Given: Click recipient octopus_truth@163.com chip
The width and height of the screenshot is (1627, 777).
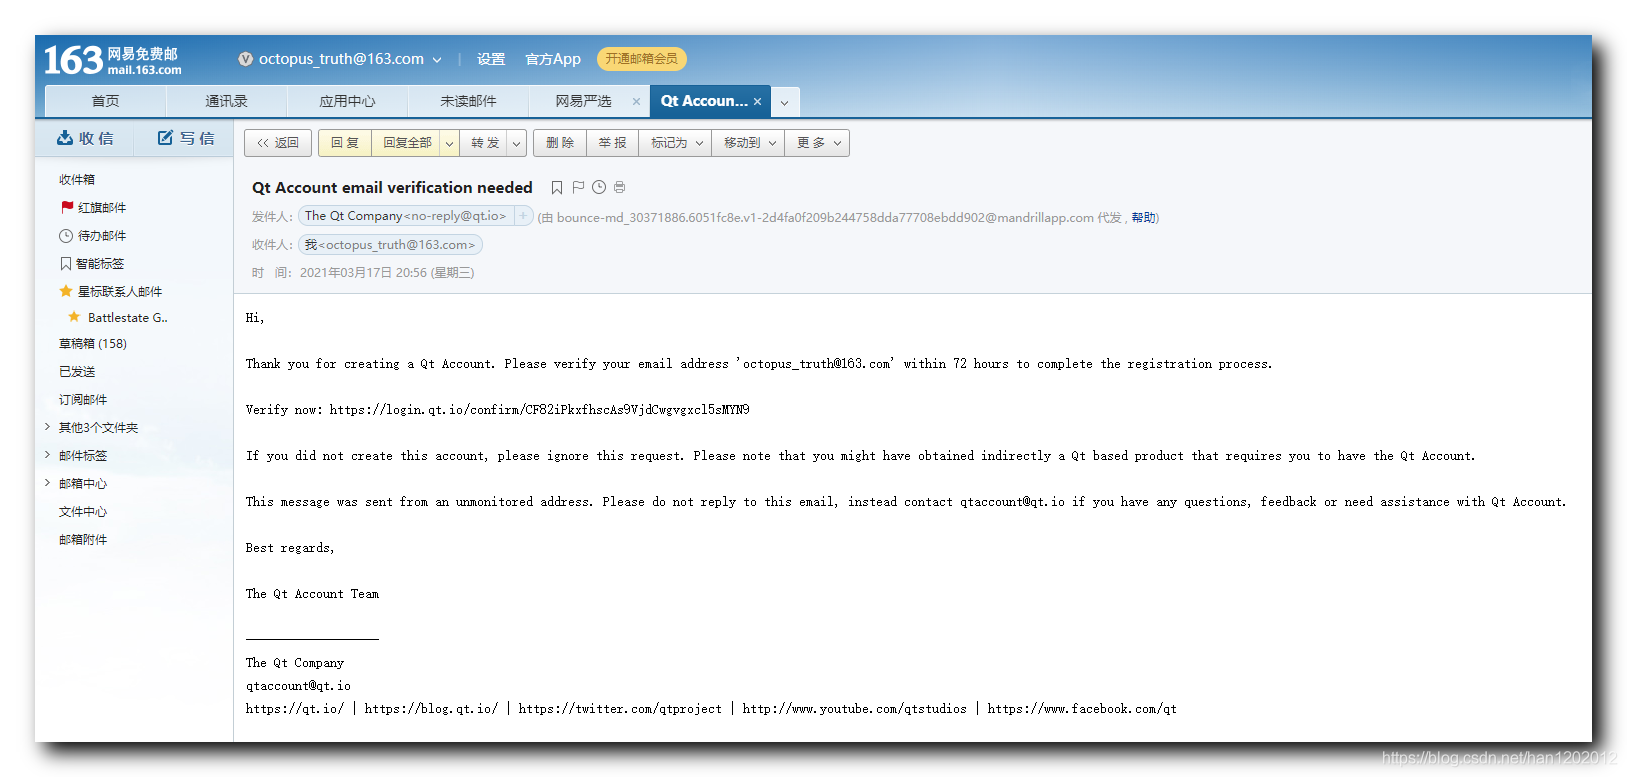Looking at the screenshot, I should tap(390, 245).
